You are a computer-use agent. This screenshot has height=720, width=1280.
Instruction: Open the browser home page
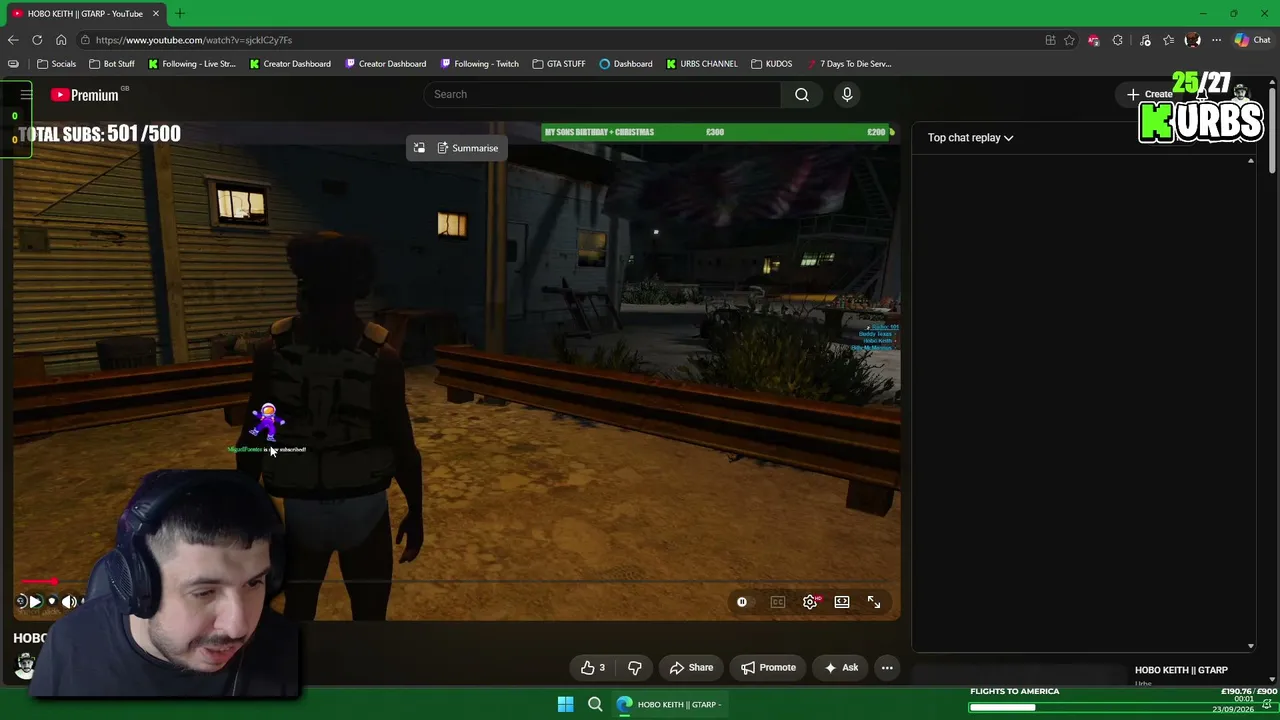click(x=61, y=40)
